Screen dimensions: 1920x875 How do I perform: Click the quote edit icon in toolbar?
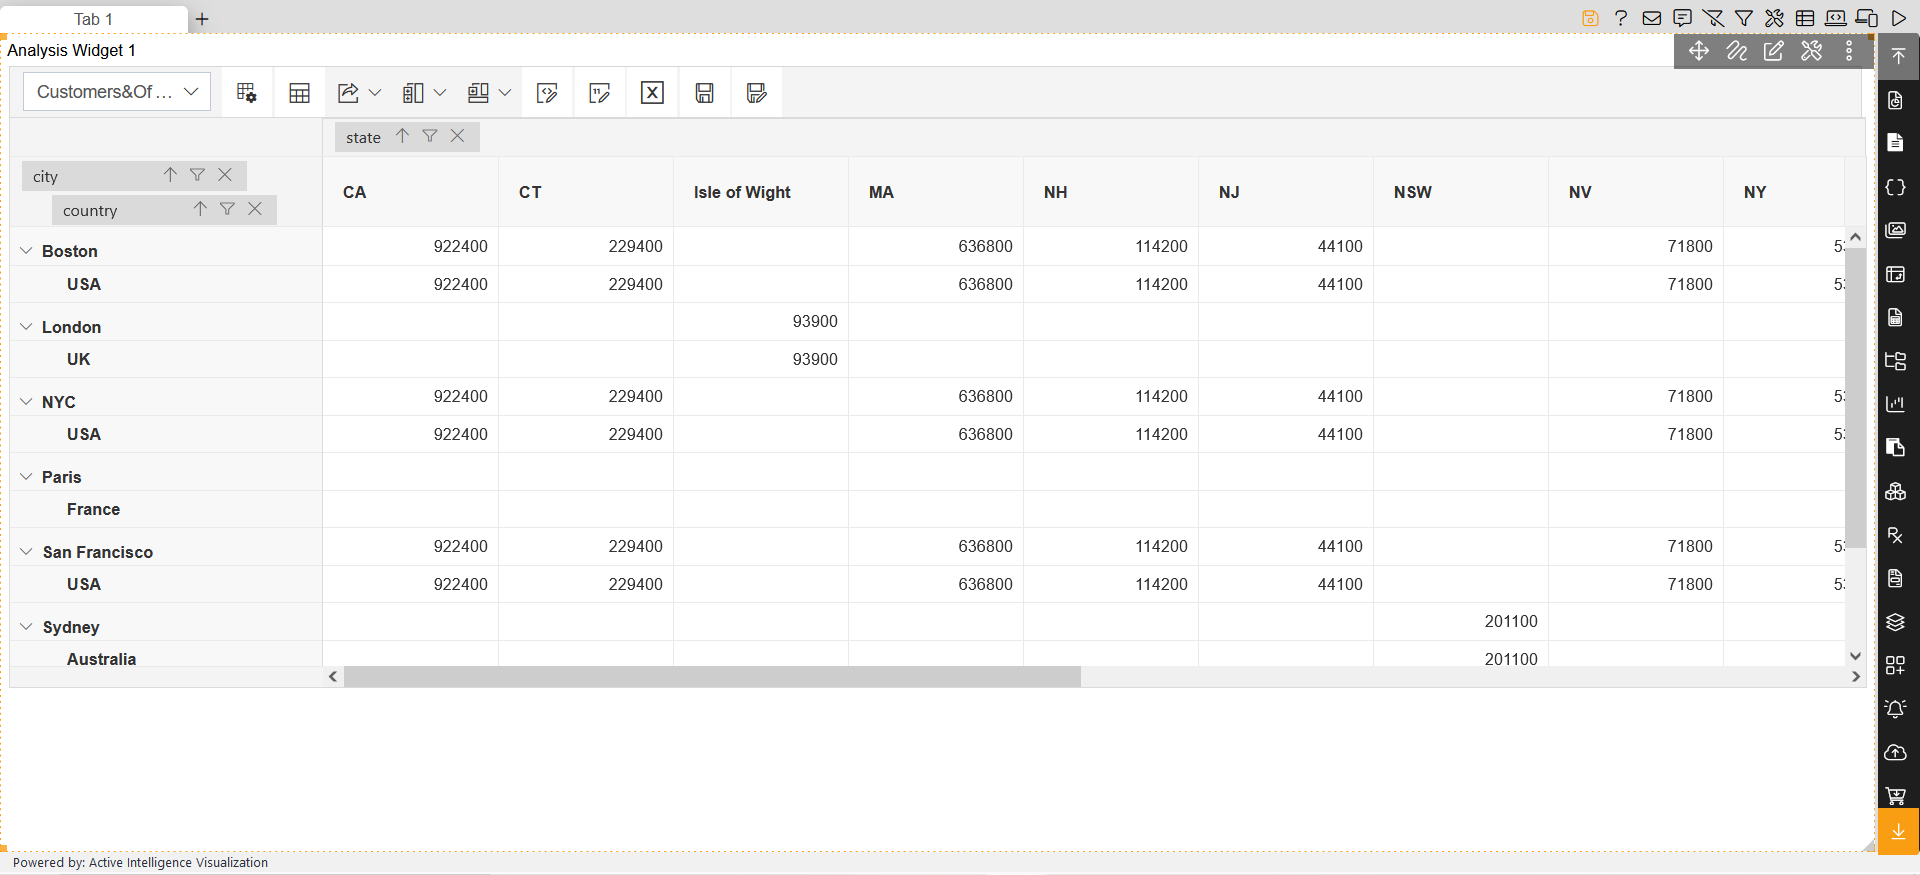pos(599,93)
